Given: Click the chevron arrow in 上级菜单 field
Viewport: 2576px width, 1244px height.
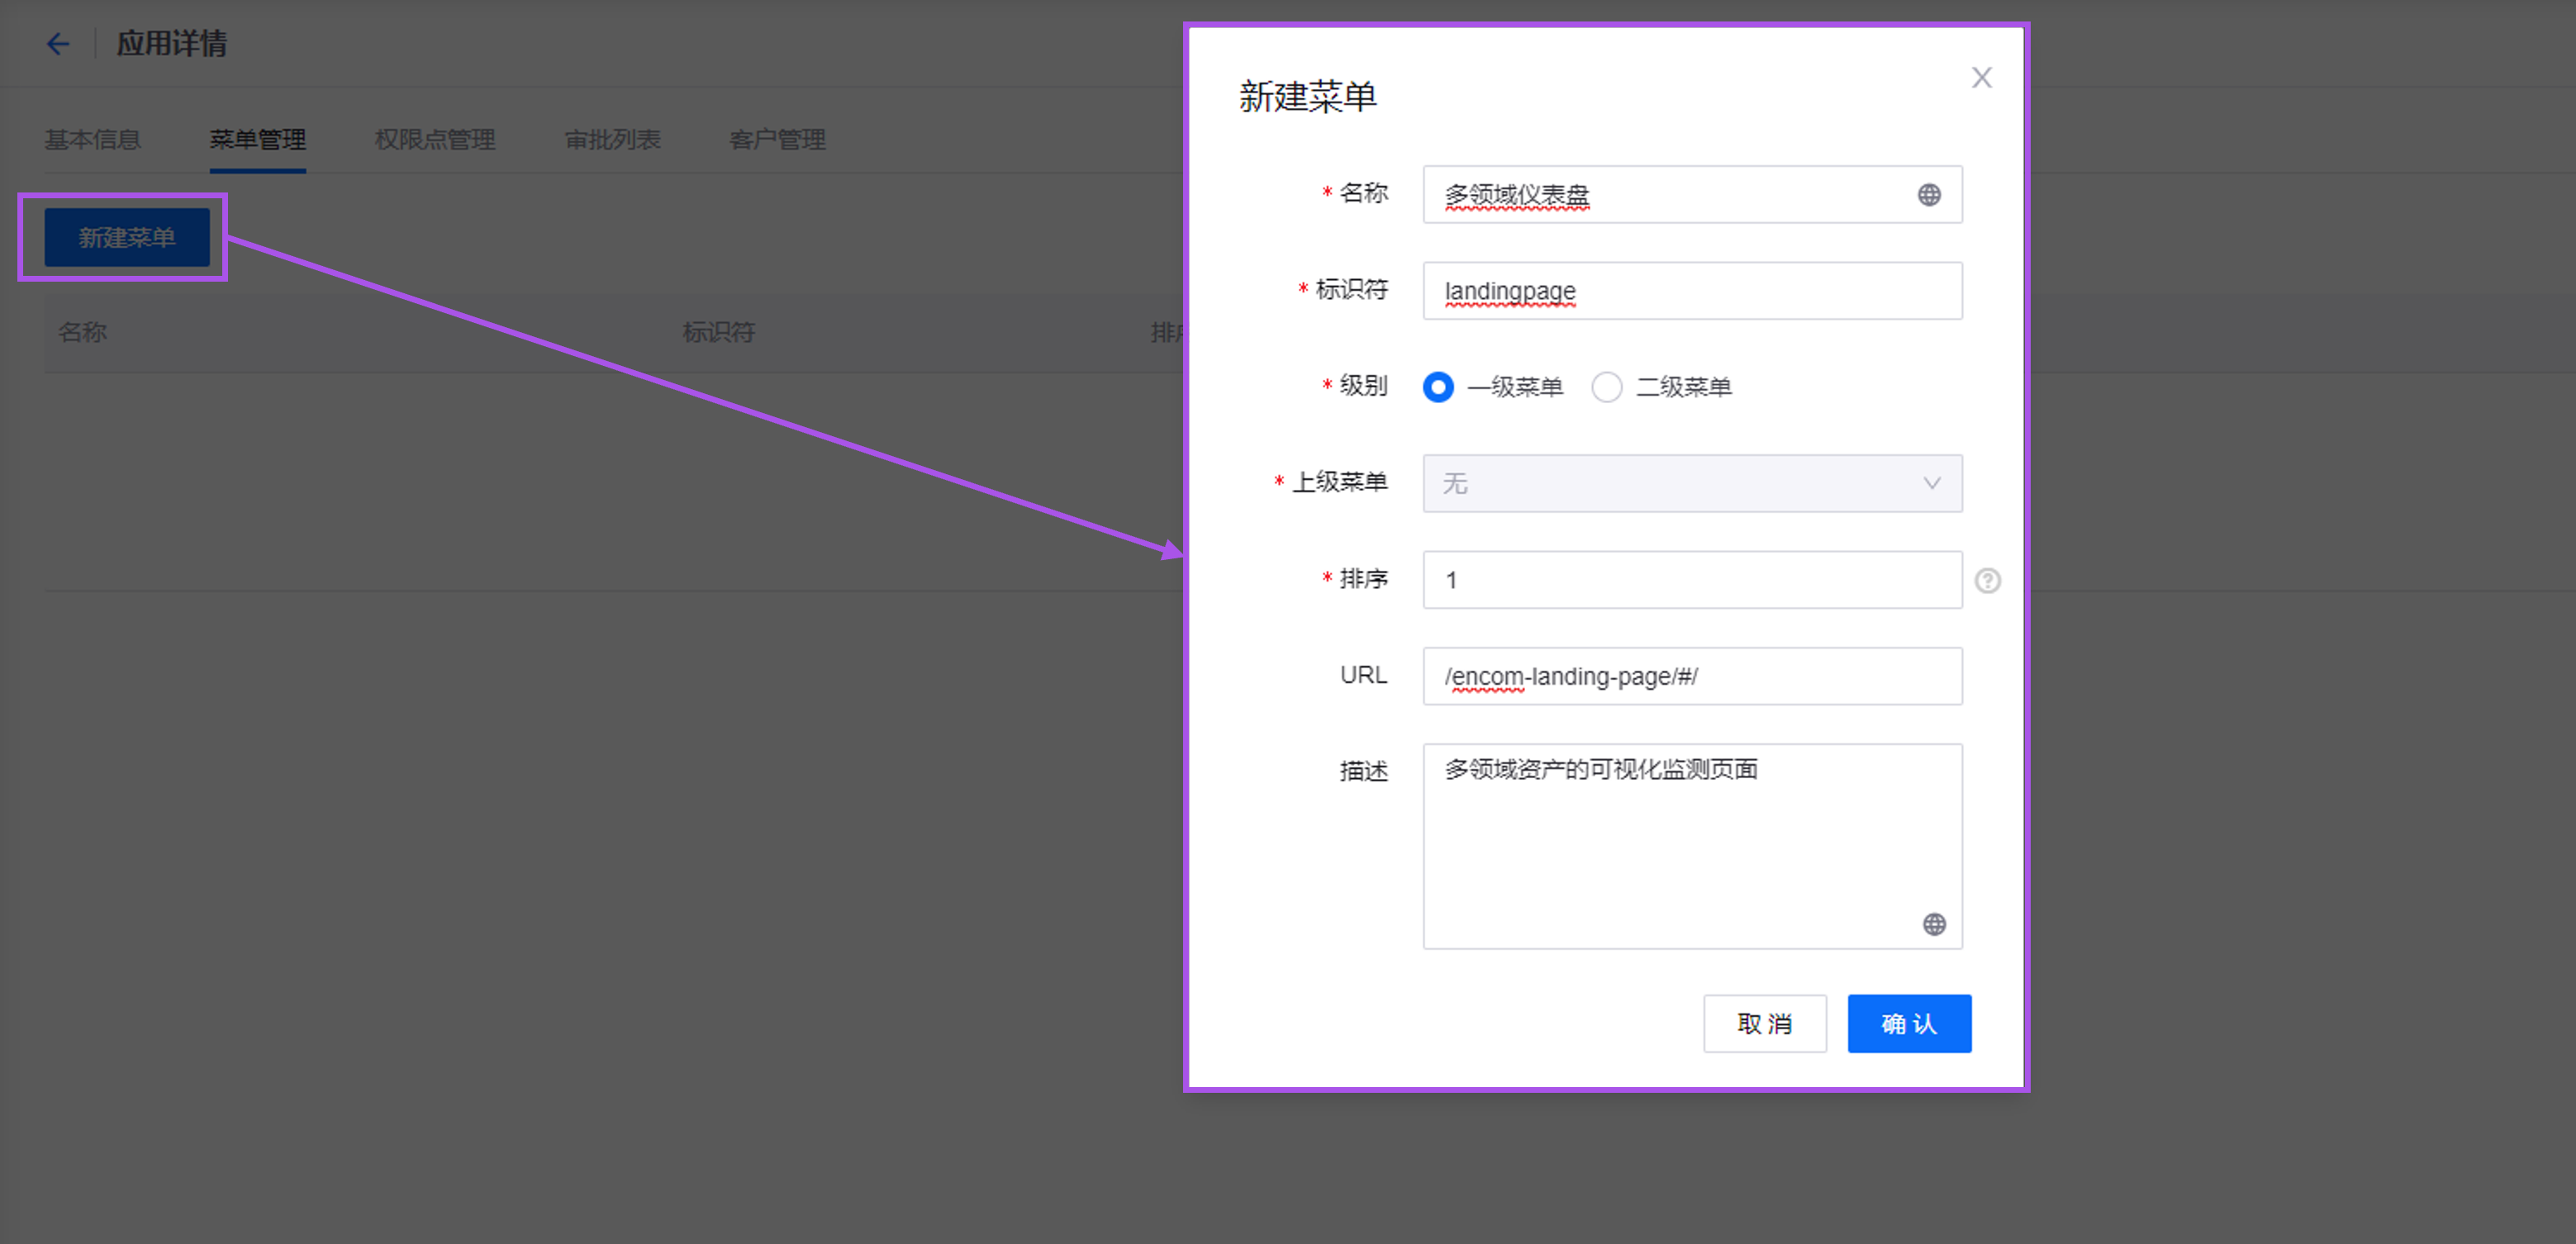Looking at the screenshot, I should [1931, 484].
